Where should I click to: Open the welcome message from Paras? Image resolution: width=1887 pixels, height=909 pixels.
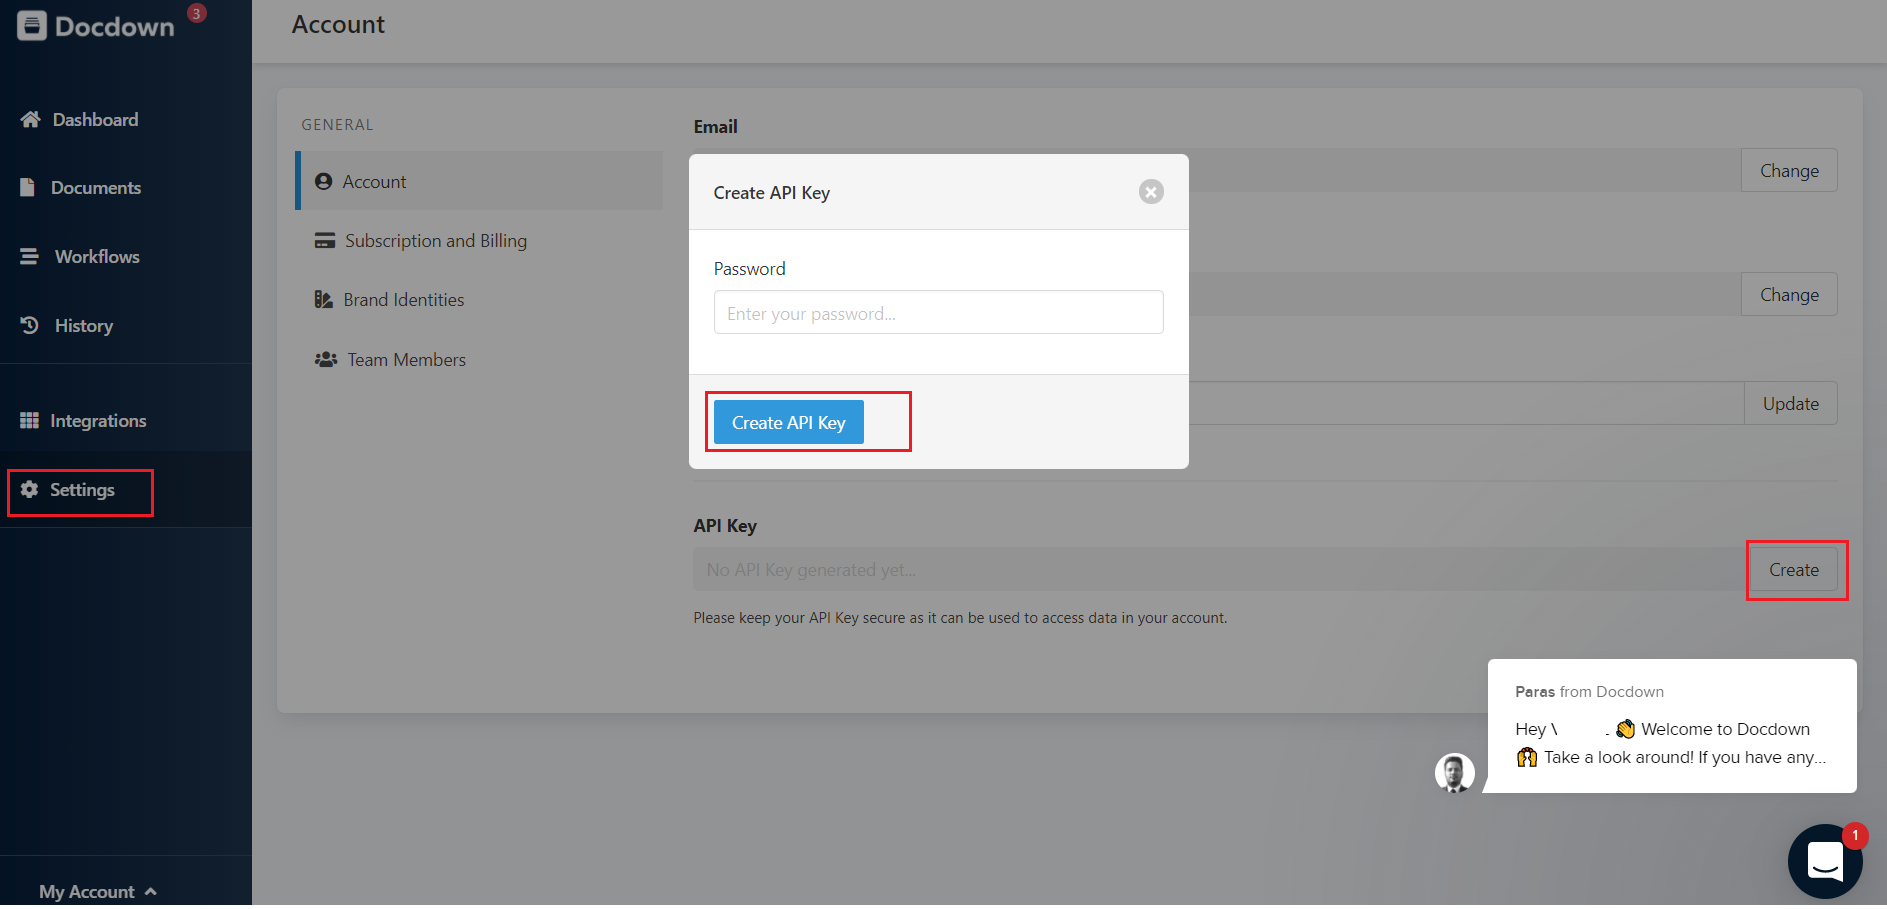point(1671,726)
